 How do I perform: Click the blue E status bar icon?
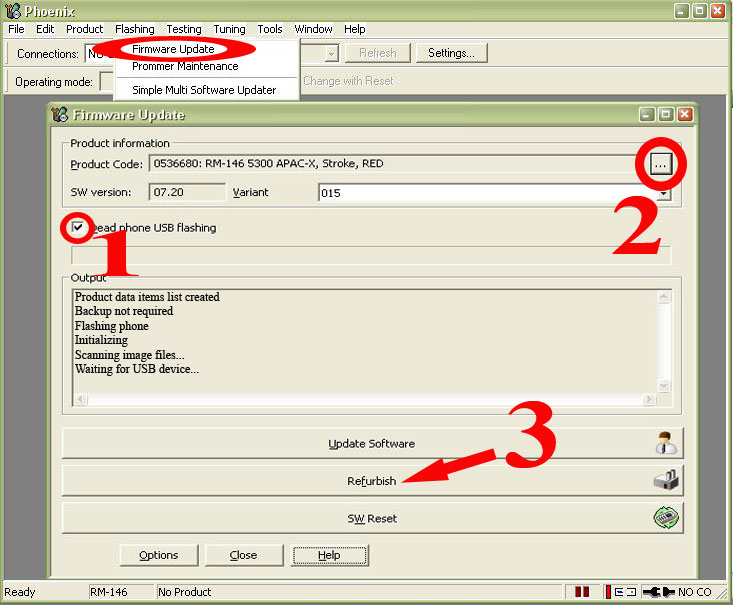[619, 592]
